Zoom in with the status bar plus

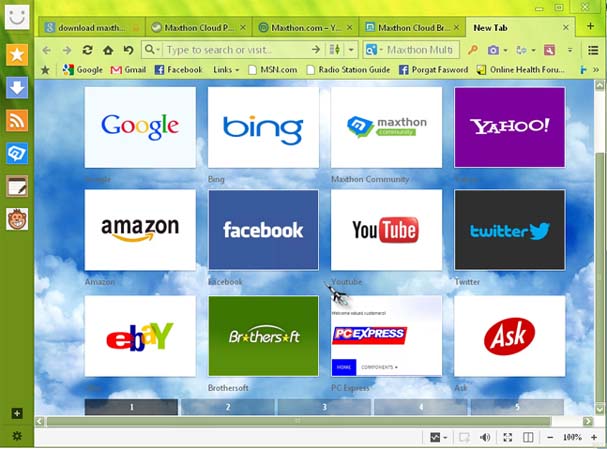(x=594, y=437)
